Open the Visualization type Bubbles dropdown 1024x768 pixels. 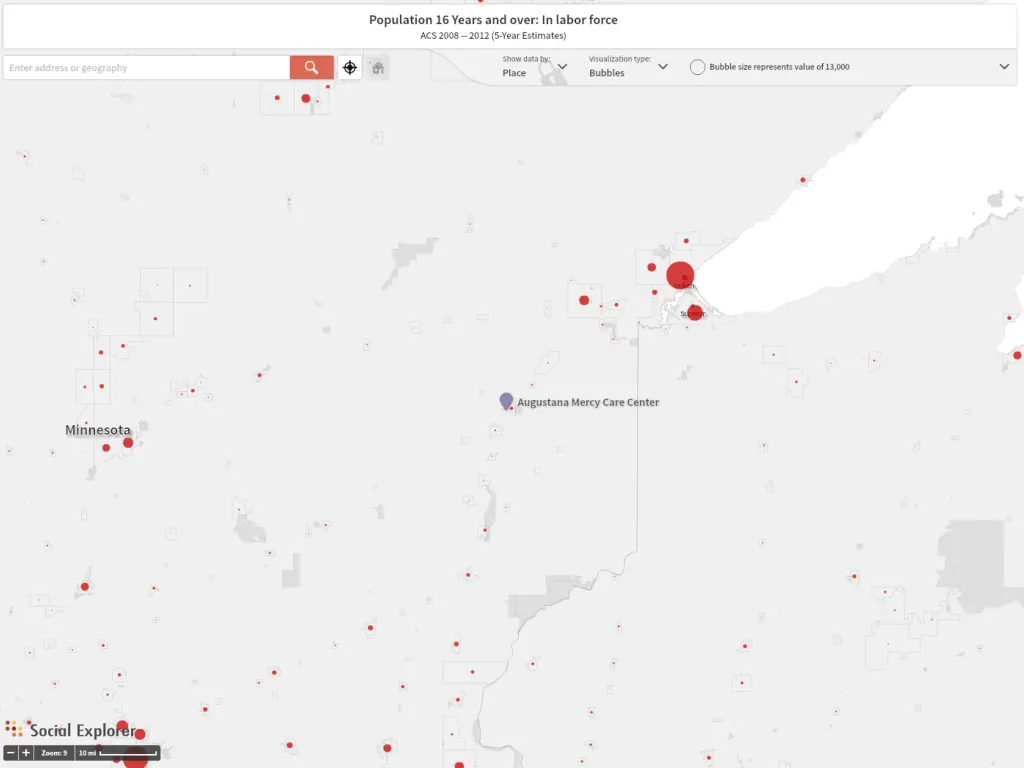[628, 67]
